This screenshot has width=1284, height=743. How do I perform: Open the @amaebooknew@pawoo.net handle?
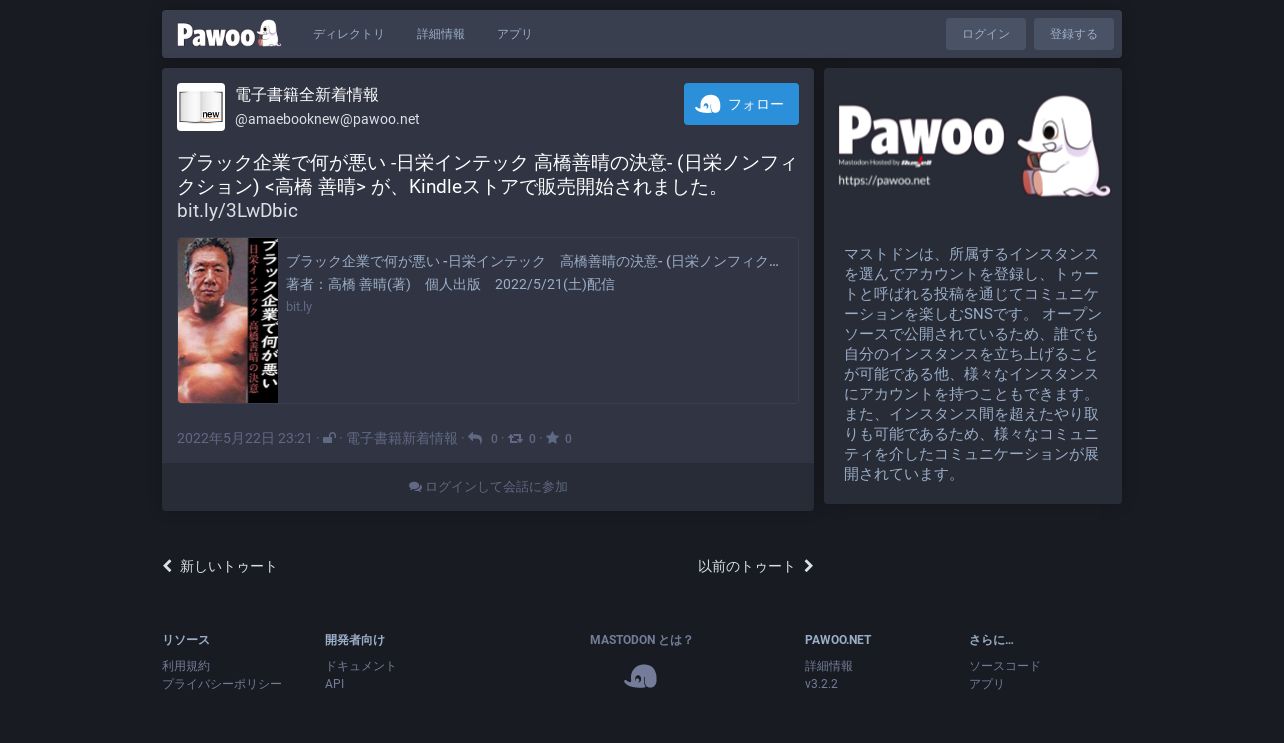(327, 119)
